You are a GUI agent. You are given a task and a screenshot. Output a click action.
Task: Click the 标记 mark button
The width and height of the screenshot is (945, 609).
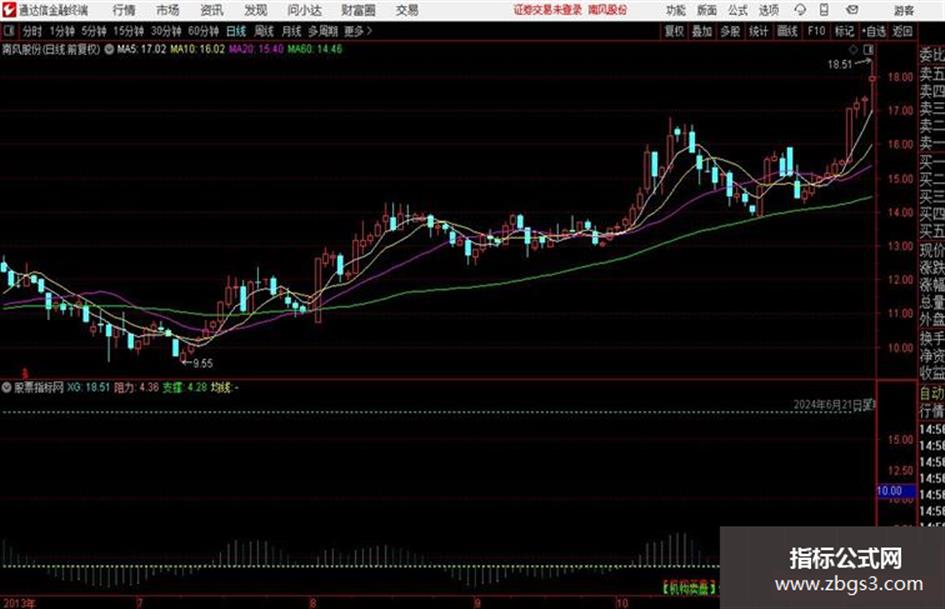tap(844, 31)
